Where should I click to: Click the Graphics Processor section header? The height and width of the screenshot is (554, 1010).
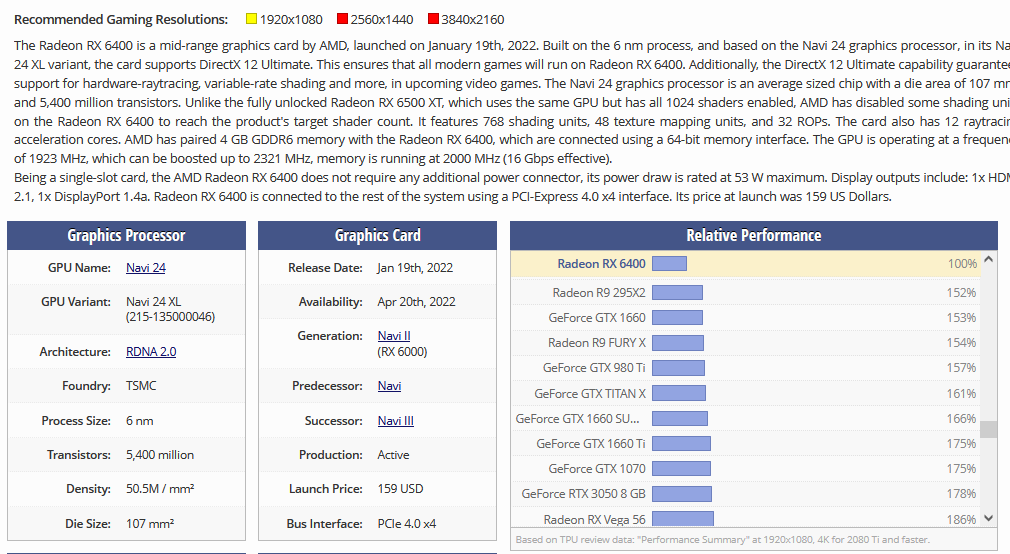click(x=126, y=235)
